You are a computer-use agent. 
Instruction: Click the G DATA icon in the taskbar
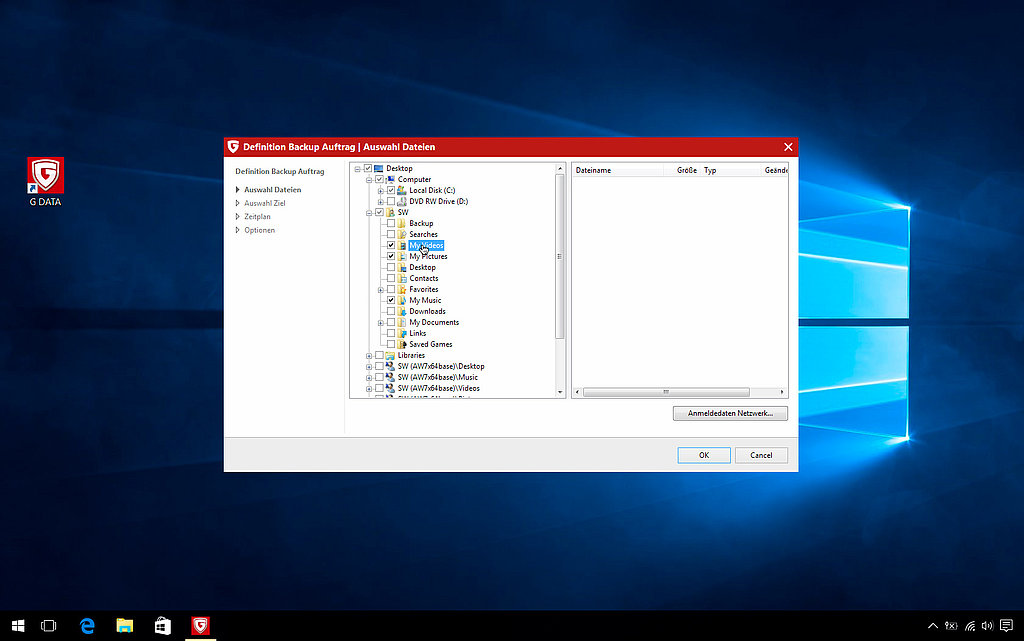pyautogui.click(x=200, y=626)
